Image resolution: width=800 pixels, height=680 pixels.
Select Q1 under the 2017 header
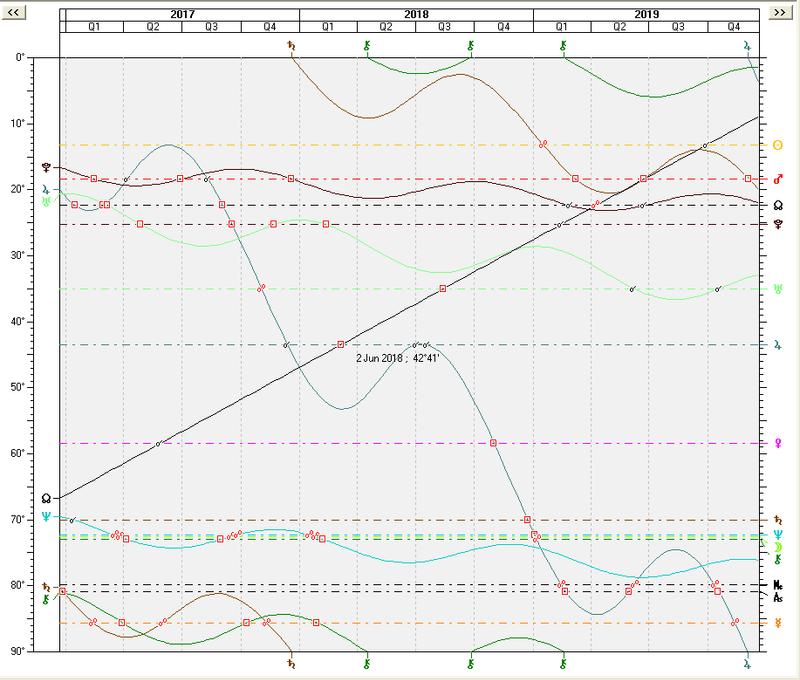coord(94,27)
